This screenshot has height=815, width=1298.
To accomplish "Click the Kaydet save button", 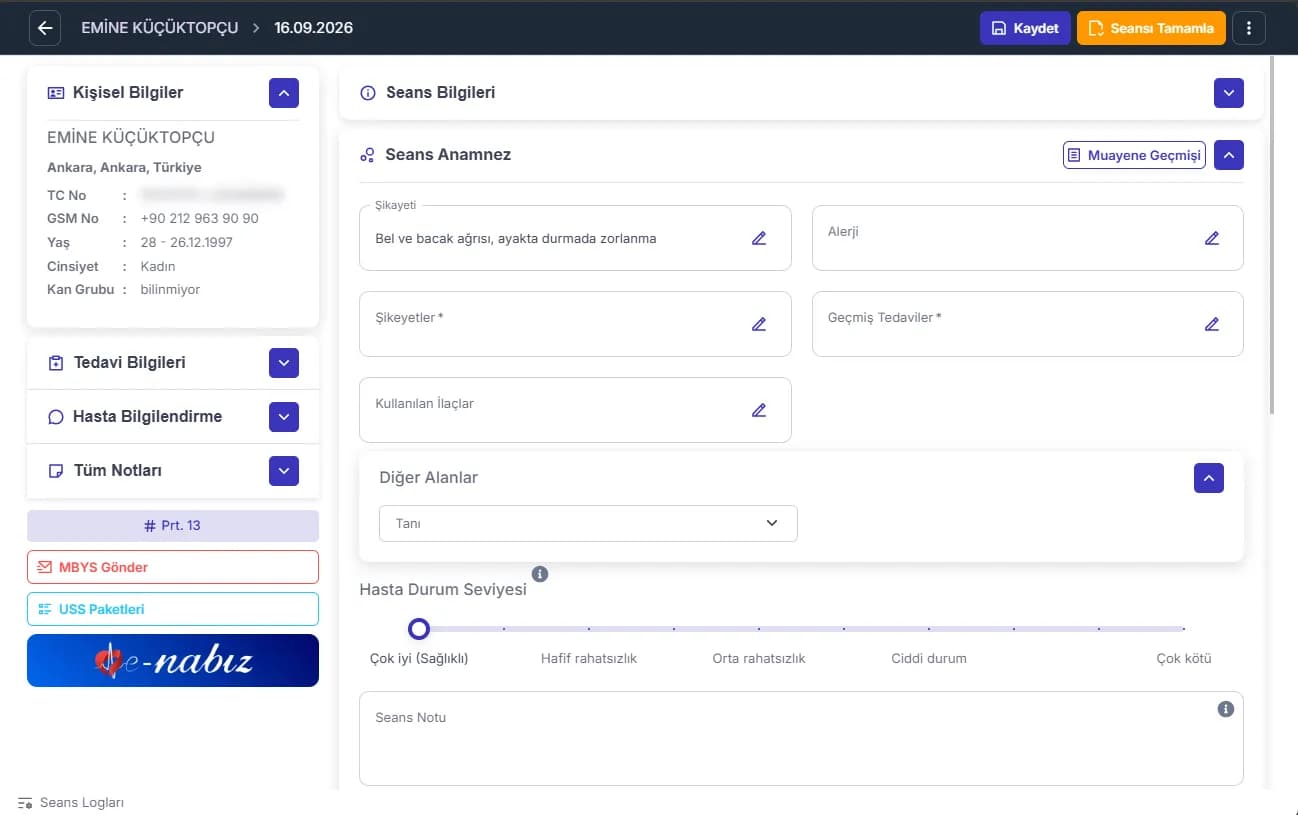I will click(1025, 28).
